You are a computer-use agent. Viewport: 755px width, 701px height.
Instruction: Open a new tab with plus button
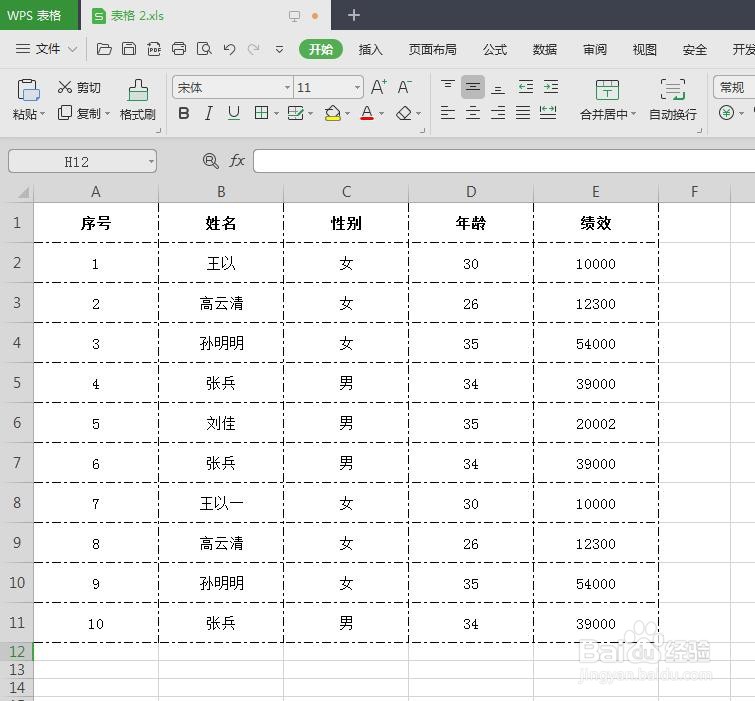(353, 15)
